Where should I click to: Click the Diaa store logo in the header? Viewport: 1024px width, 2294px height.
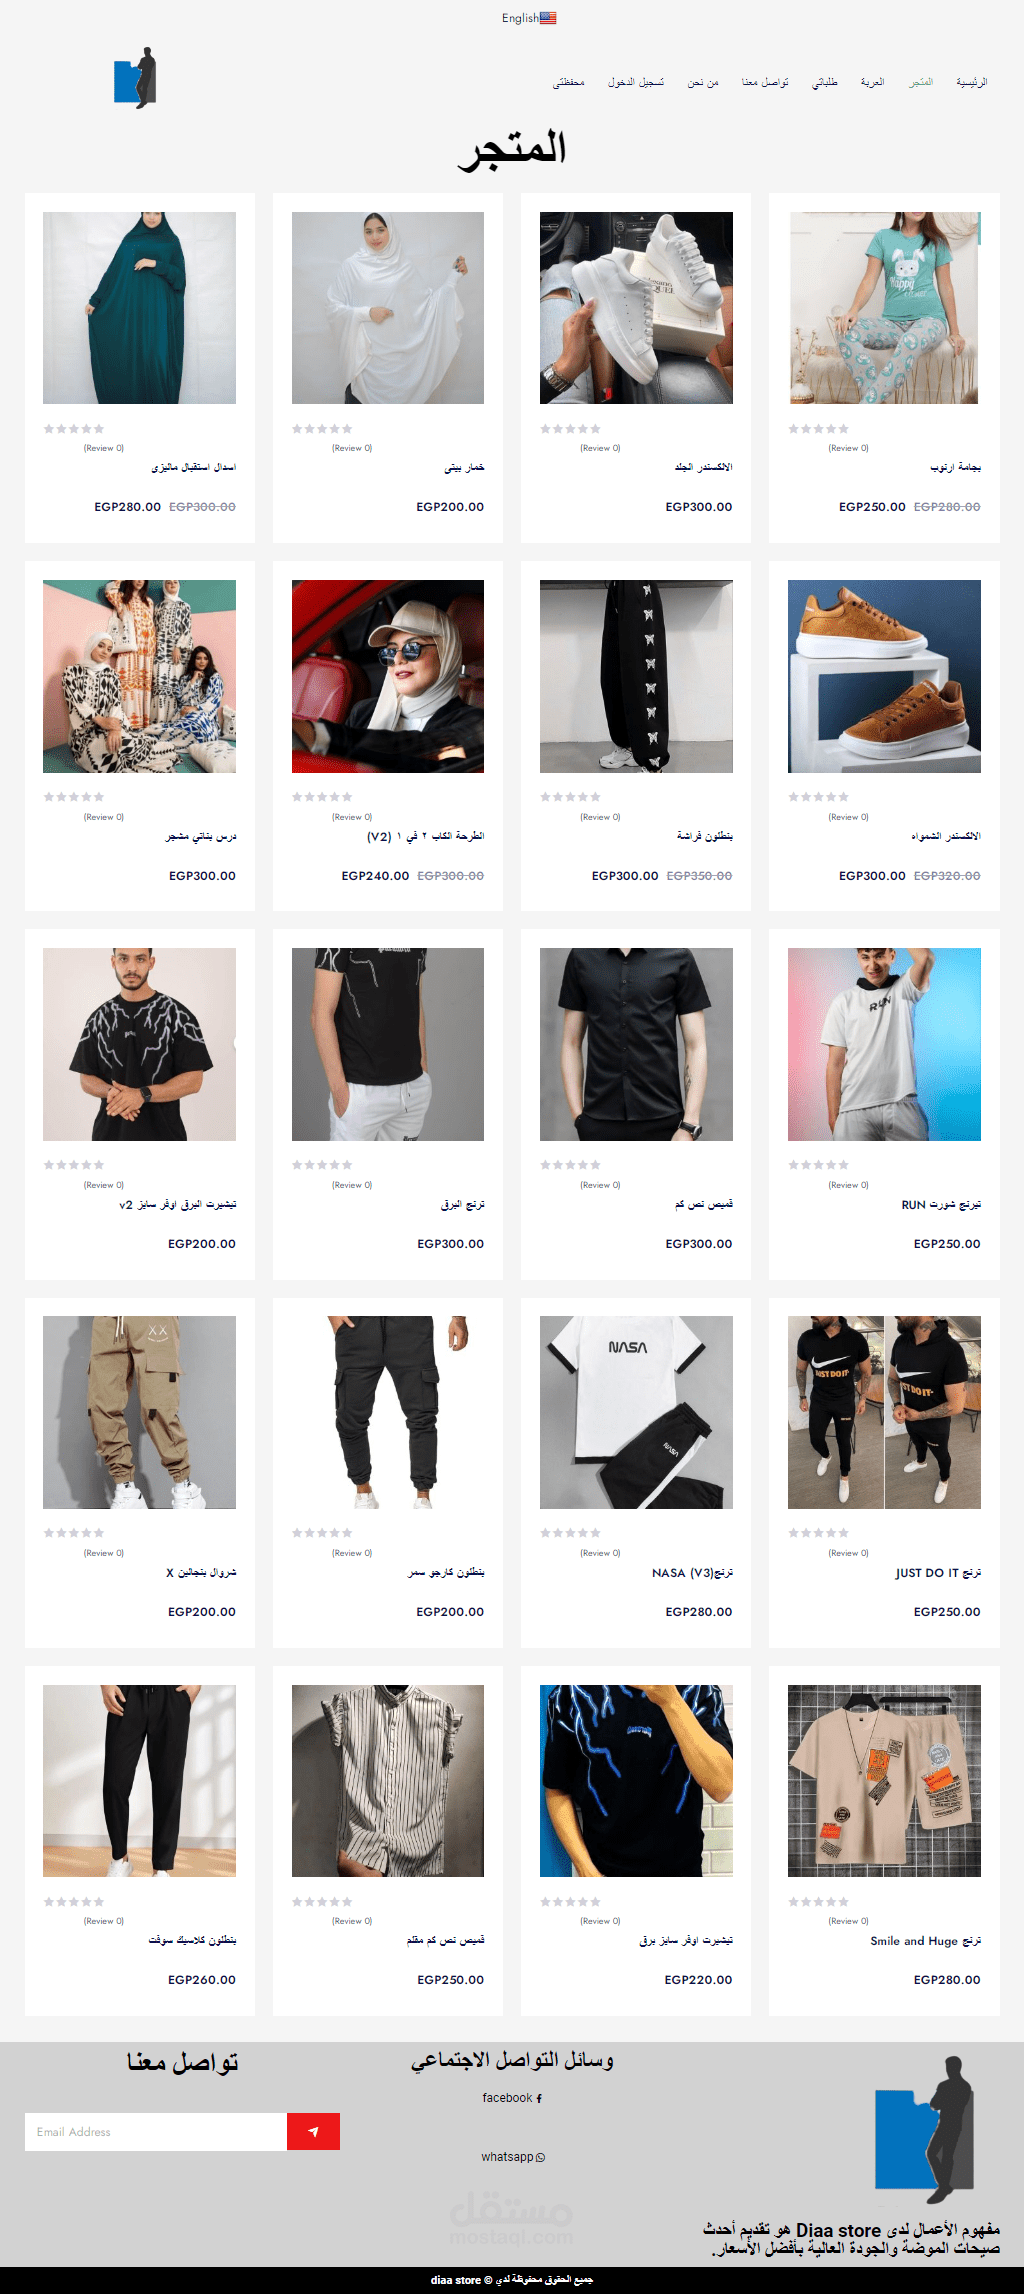tap(136, 77)
